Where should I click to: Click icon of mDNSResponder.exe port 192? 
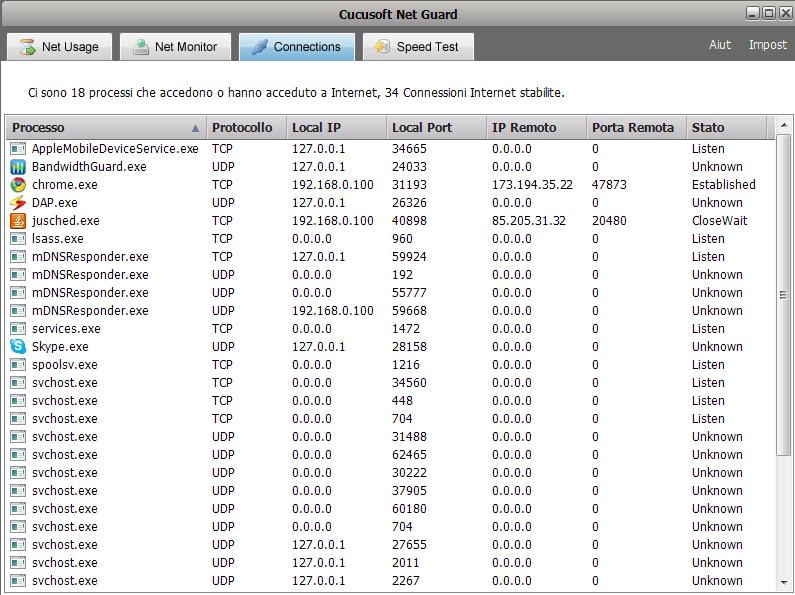(x=18, y=275)
